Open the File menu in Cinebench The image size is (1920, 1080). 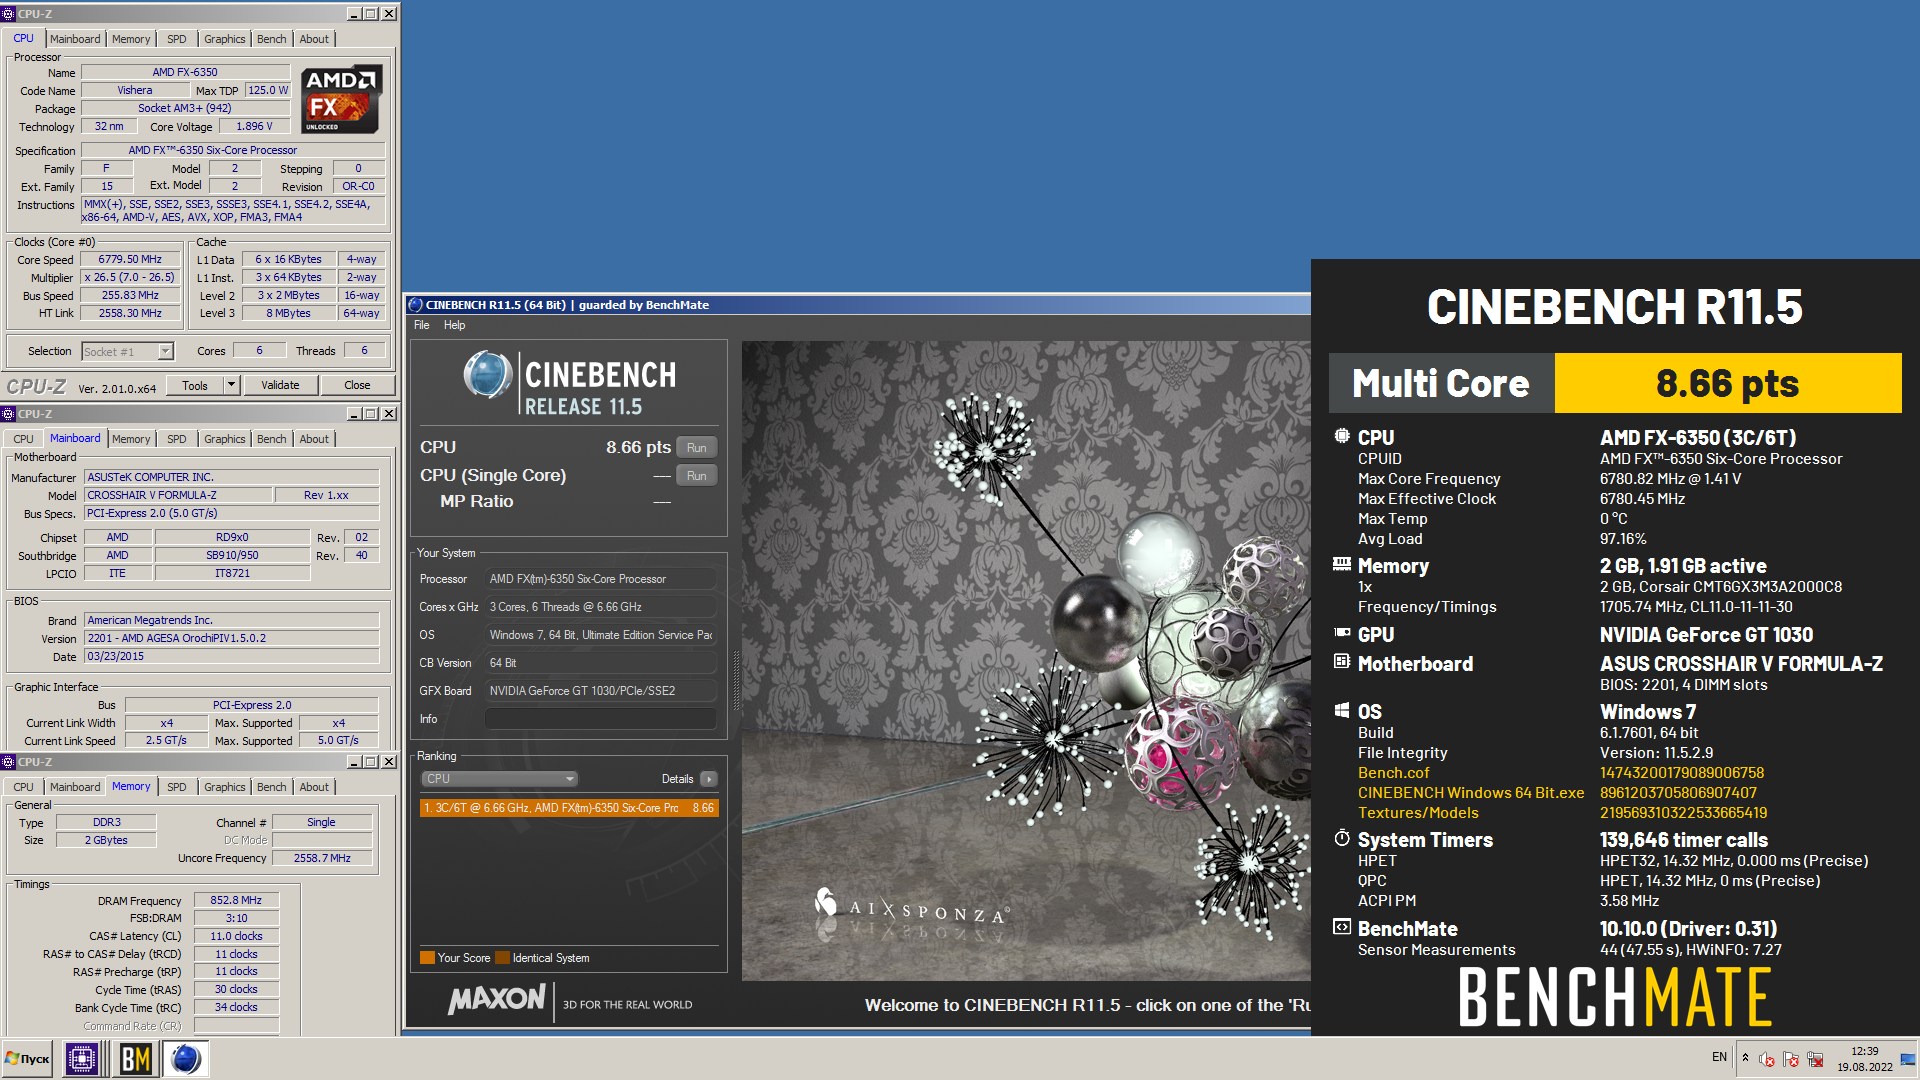click(x=422, y=325)
